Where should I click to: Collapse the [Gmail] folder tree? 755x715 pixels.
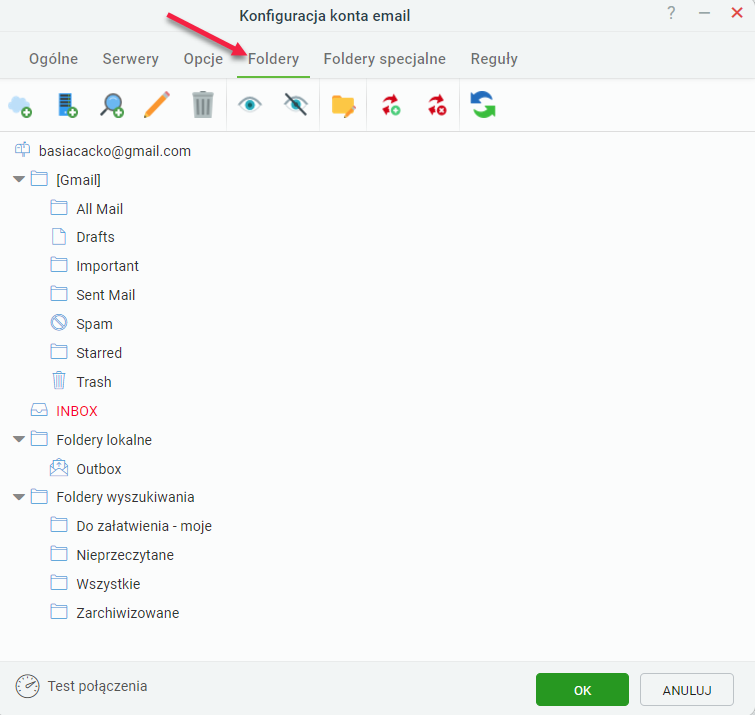pyautogui.click(x=19, y=179)
